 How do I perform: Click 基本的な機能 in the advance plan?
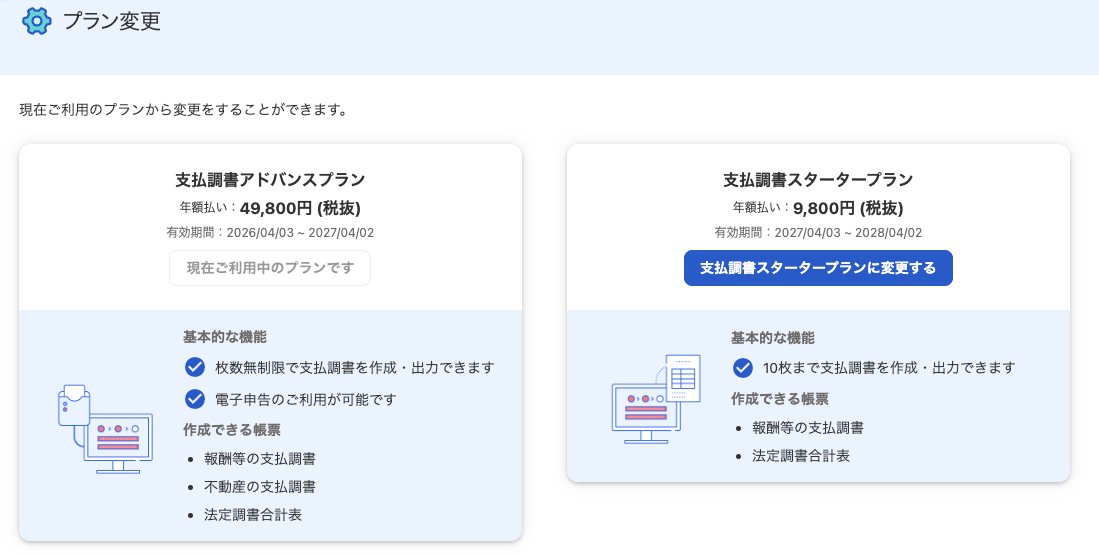(x=225, y=337)
